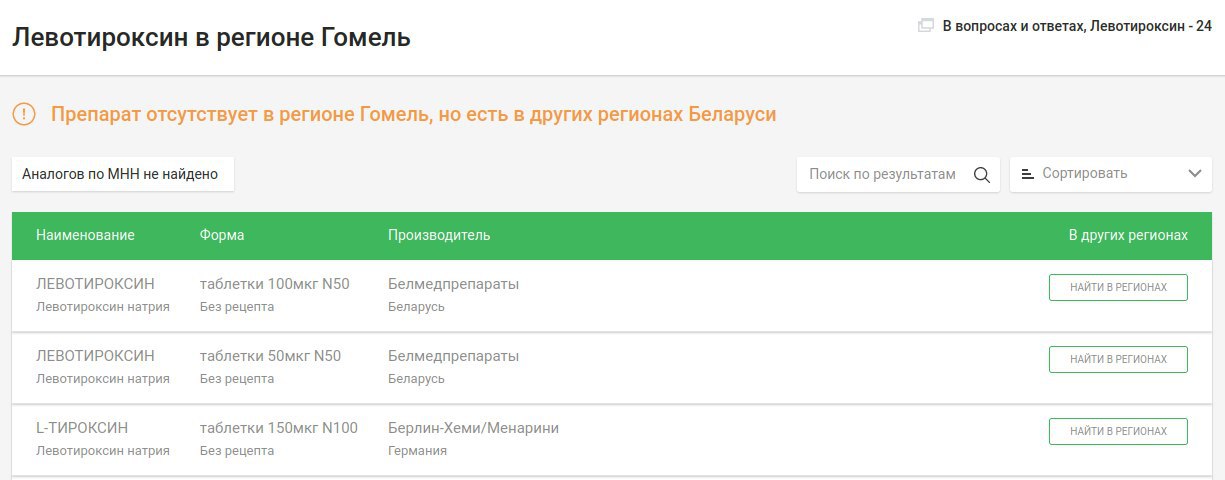This screenshot has width=1225, height=480.
Task: Click the orange 'Препарат отсутствует' warning text
Action: point(413,114)
